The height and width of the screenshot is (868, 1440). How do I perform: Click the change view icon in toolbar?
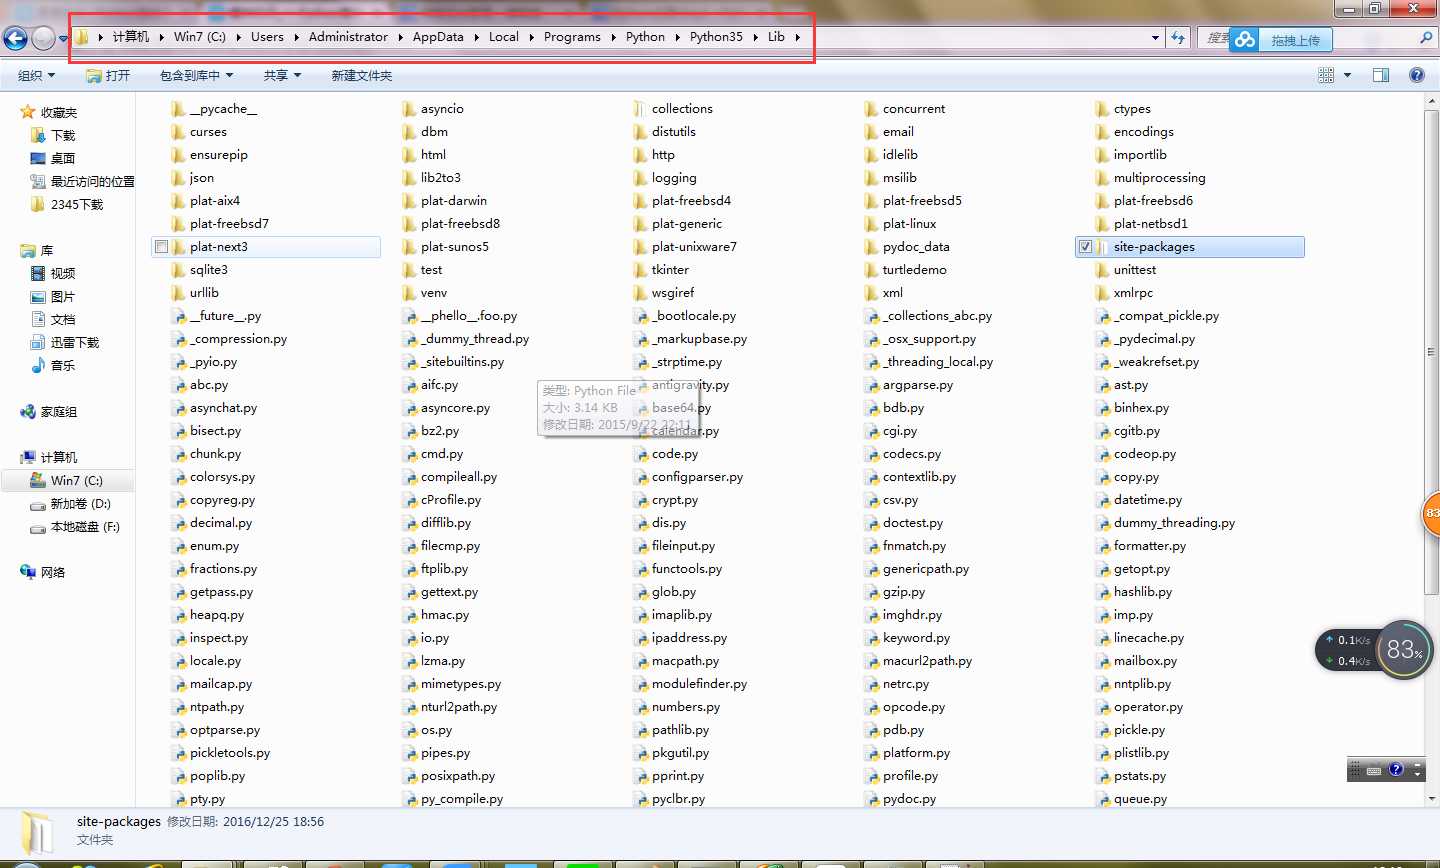1326,75
